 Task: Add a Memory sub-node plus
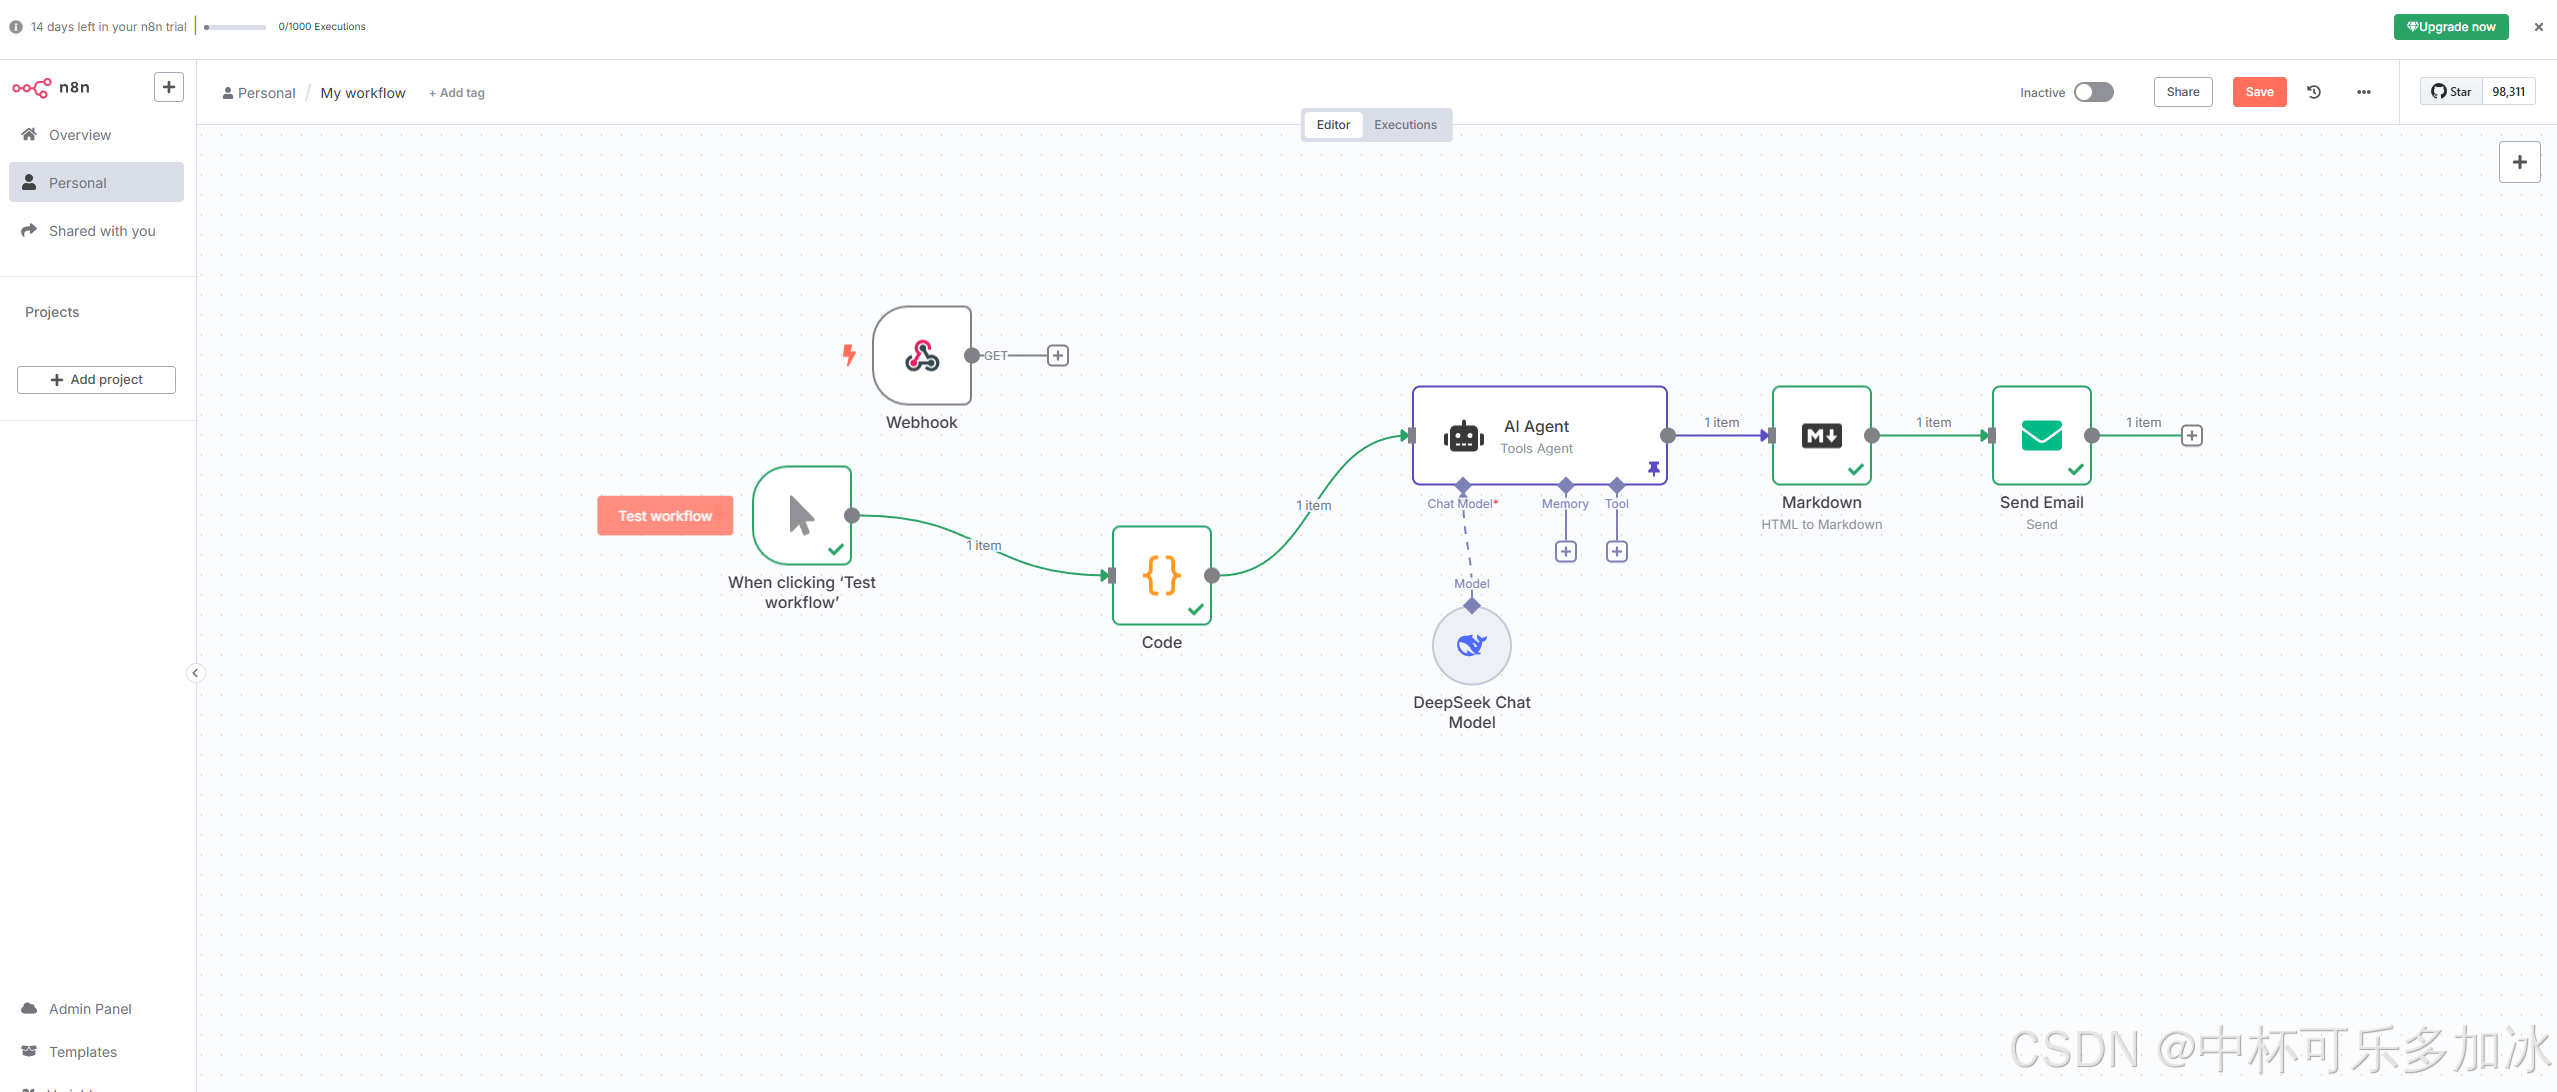[x=1565, y=552]
